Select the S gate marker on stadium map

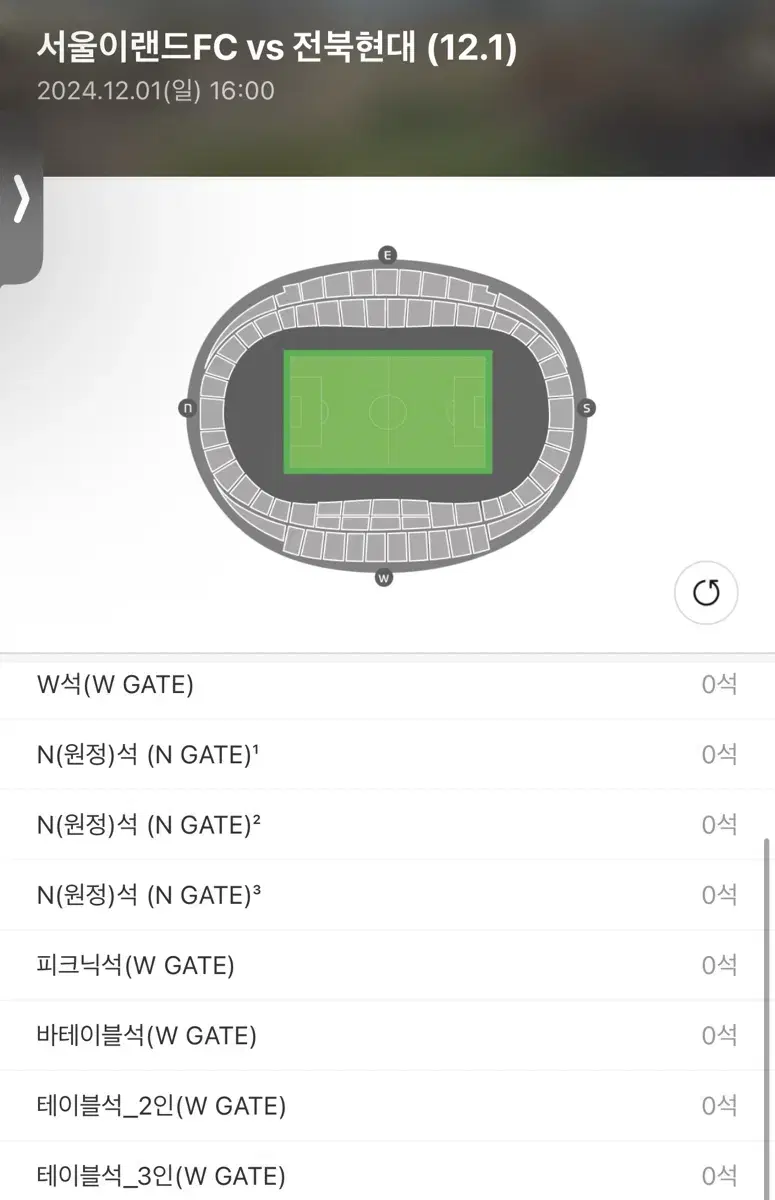(x=587, y=408)
